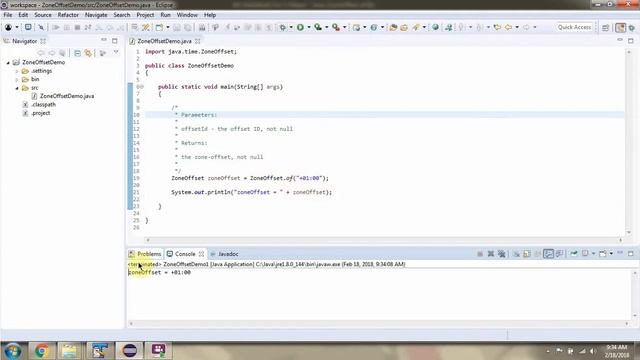The image size is (640, 360).
Task: Select the Debug perspective icon
Action: [632, 27]
